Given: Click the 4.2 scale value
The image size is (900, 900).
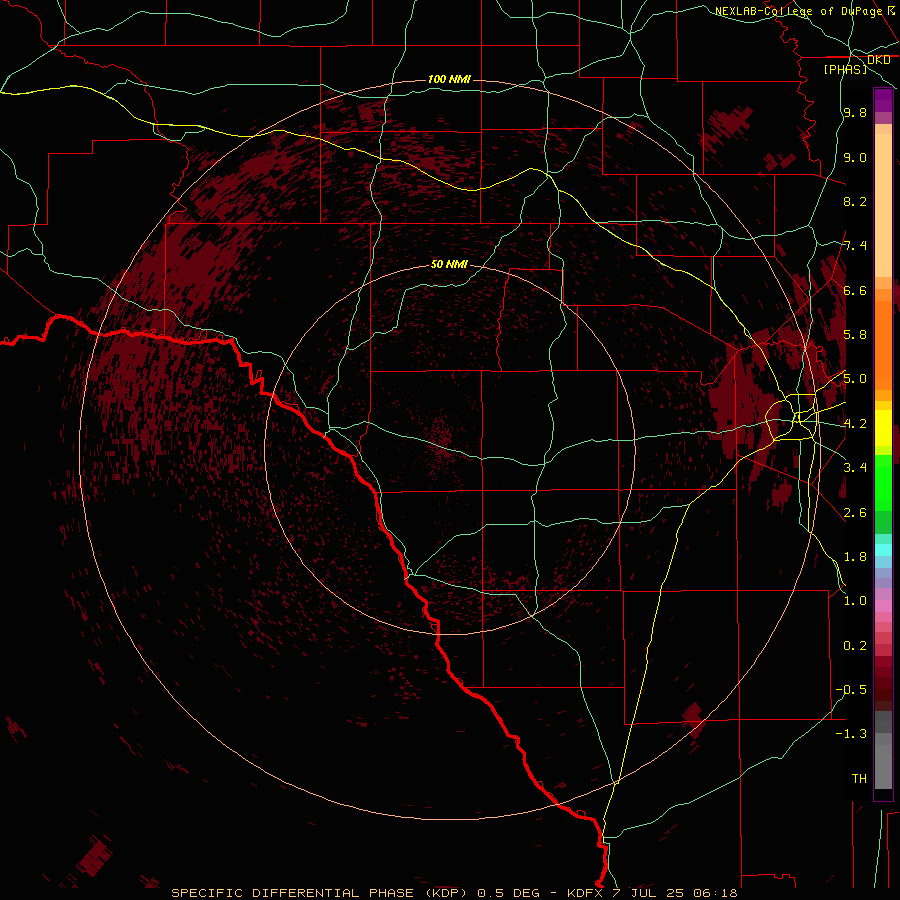Looking at the screenshot, I should [x=855, y=423].
